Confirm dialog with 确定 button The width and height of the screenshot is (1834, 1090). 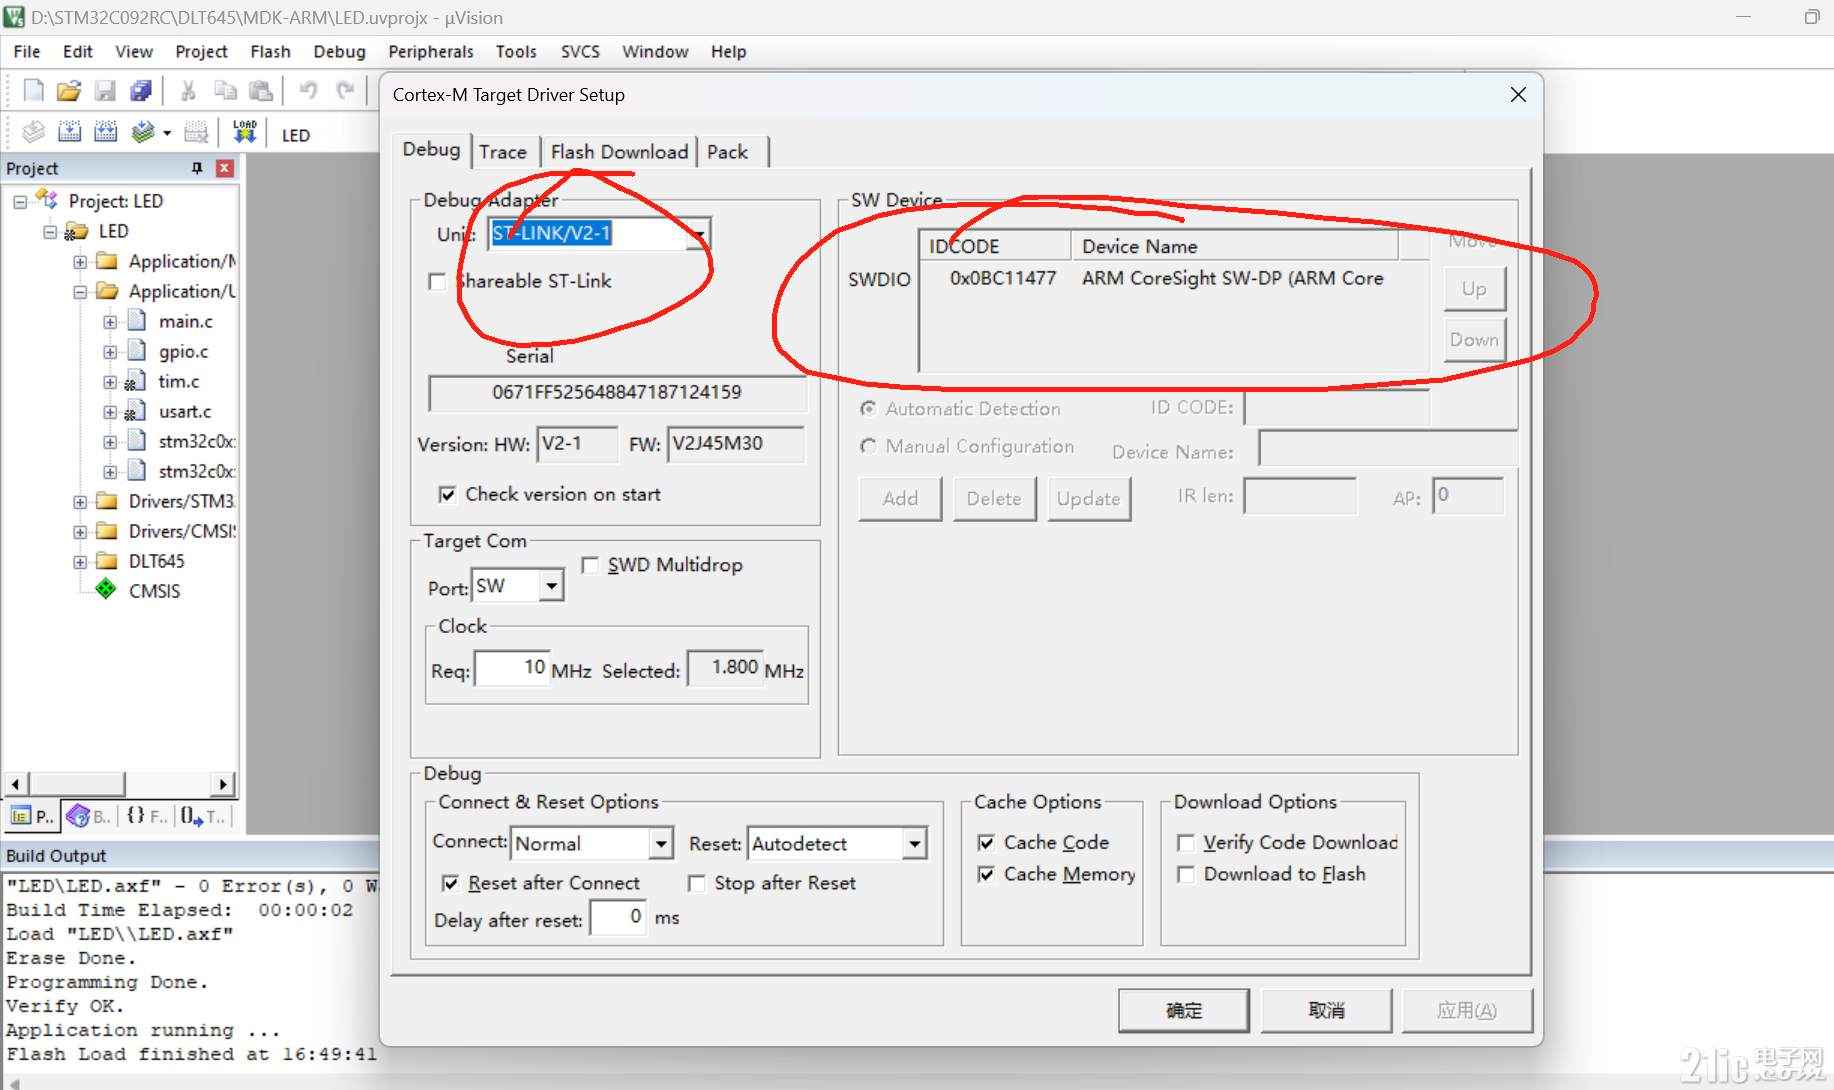[x=1184, y=1011]
